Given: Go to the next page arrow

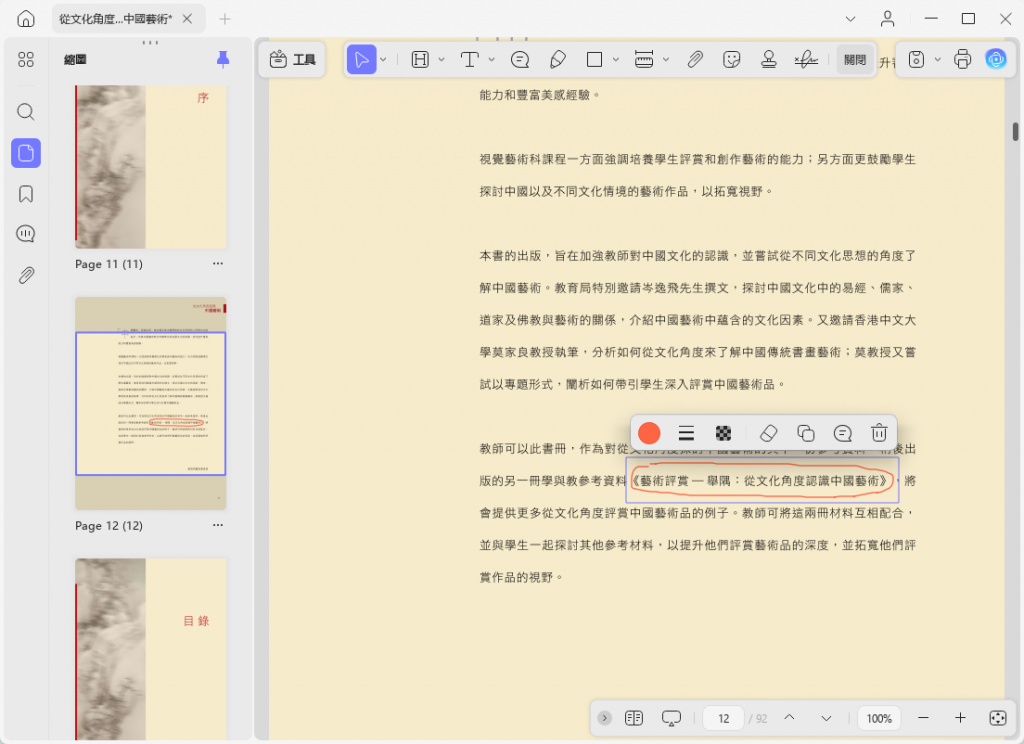Looking at the screenshot, I should coord(826,718).
